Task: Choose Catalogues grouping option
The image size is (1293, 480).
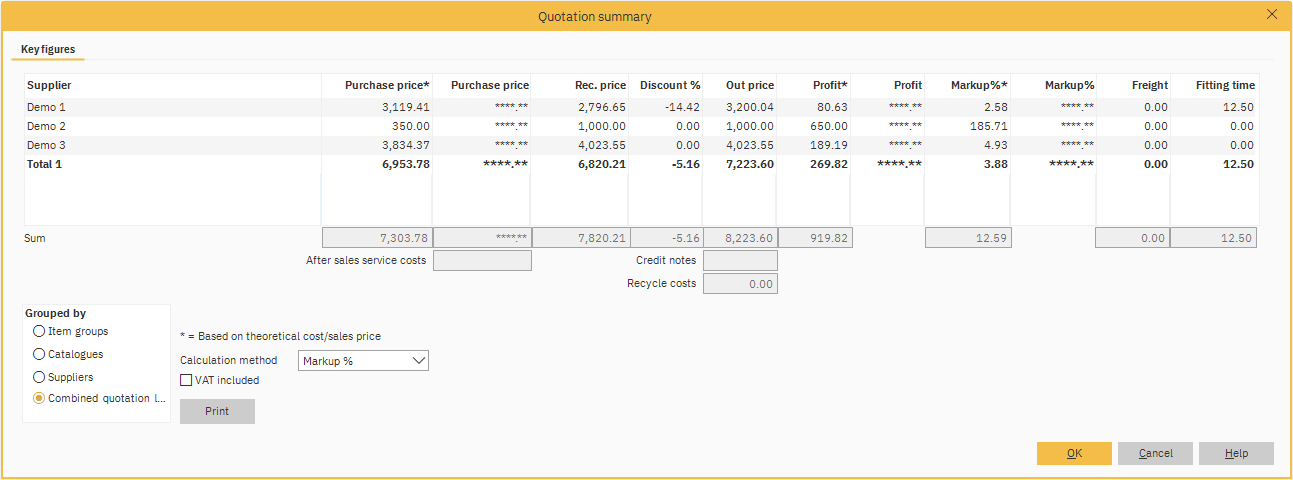Action: tap(39, 354)
